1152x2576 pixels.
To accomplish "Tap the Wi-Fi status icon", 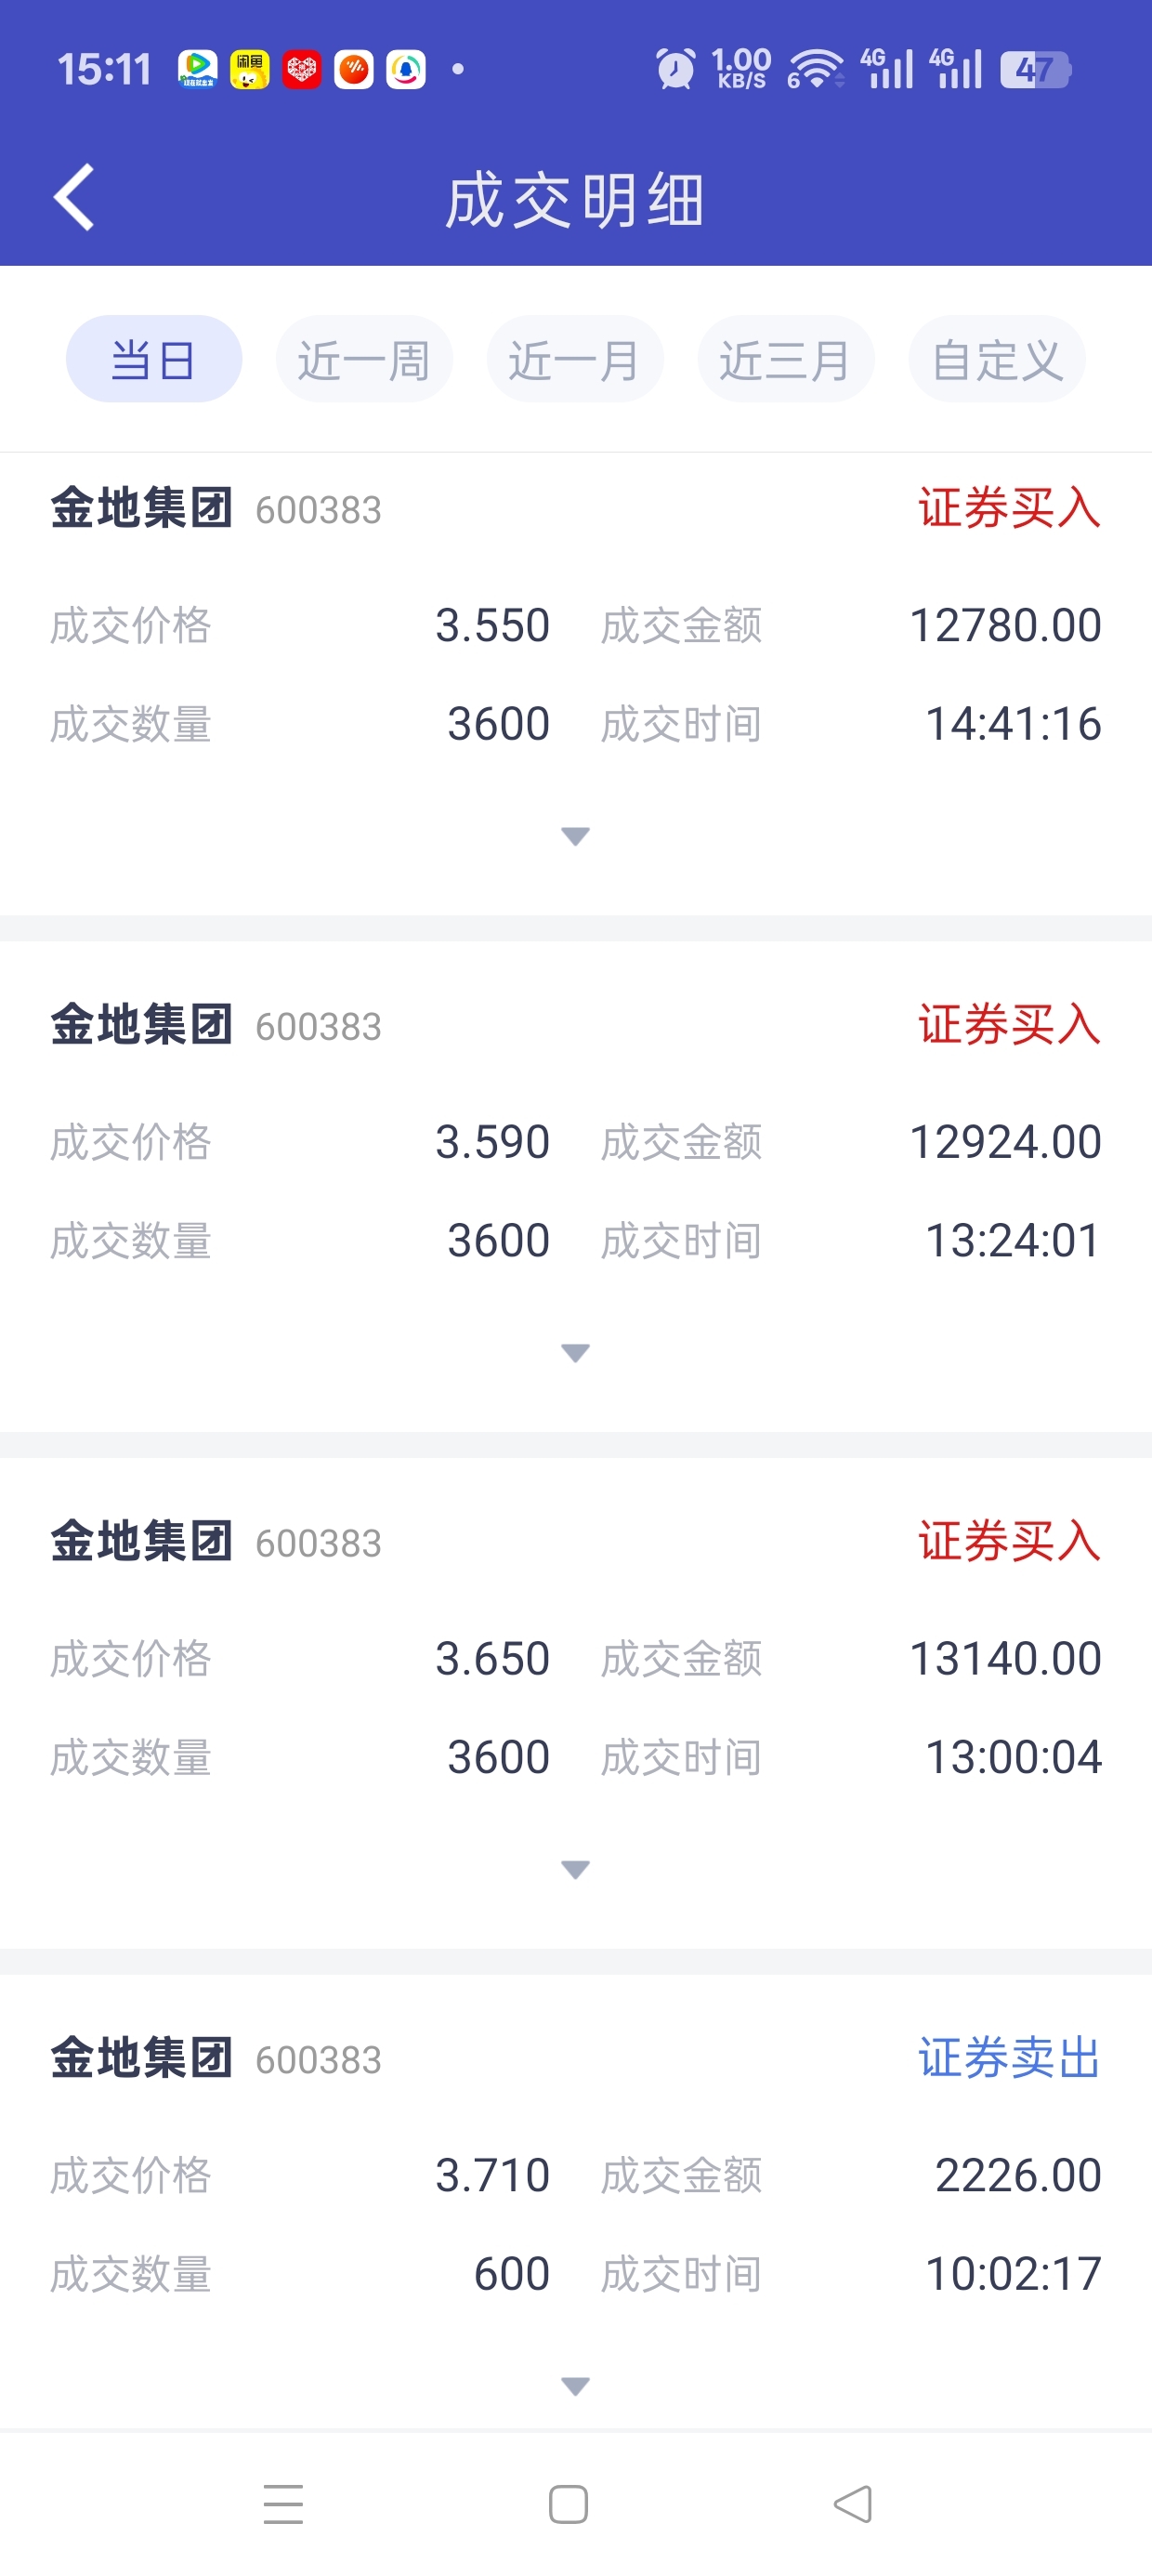I will pyautogui.click(x=815, y=69).
